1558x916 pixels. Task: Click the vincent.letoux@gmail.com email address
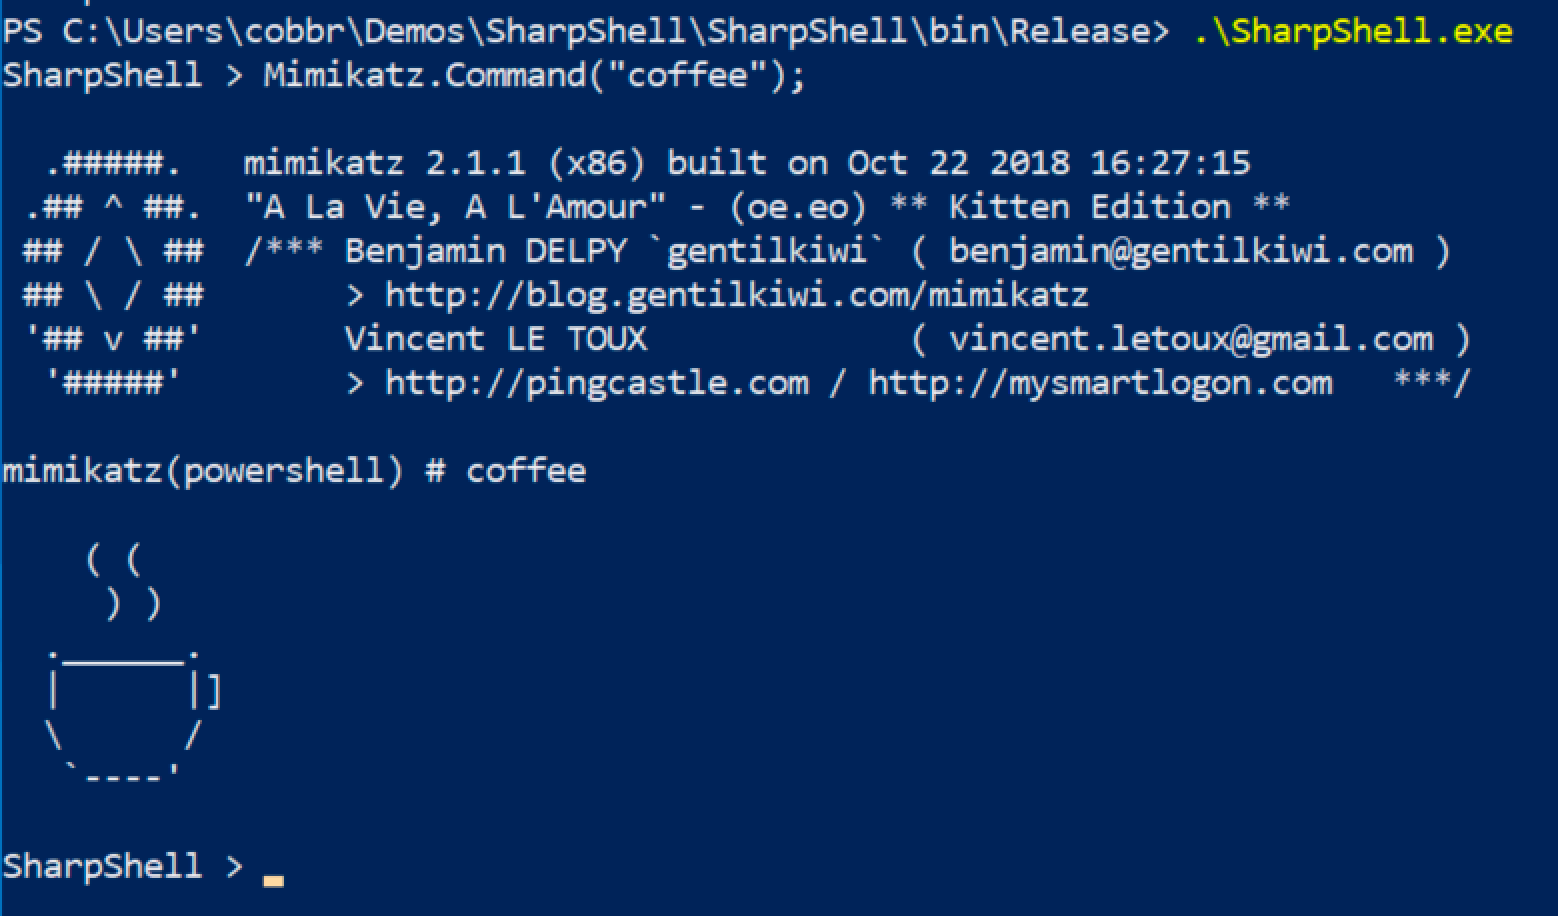tap(1190, 339)
